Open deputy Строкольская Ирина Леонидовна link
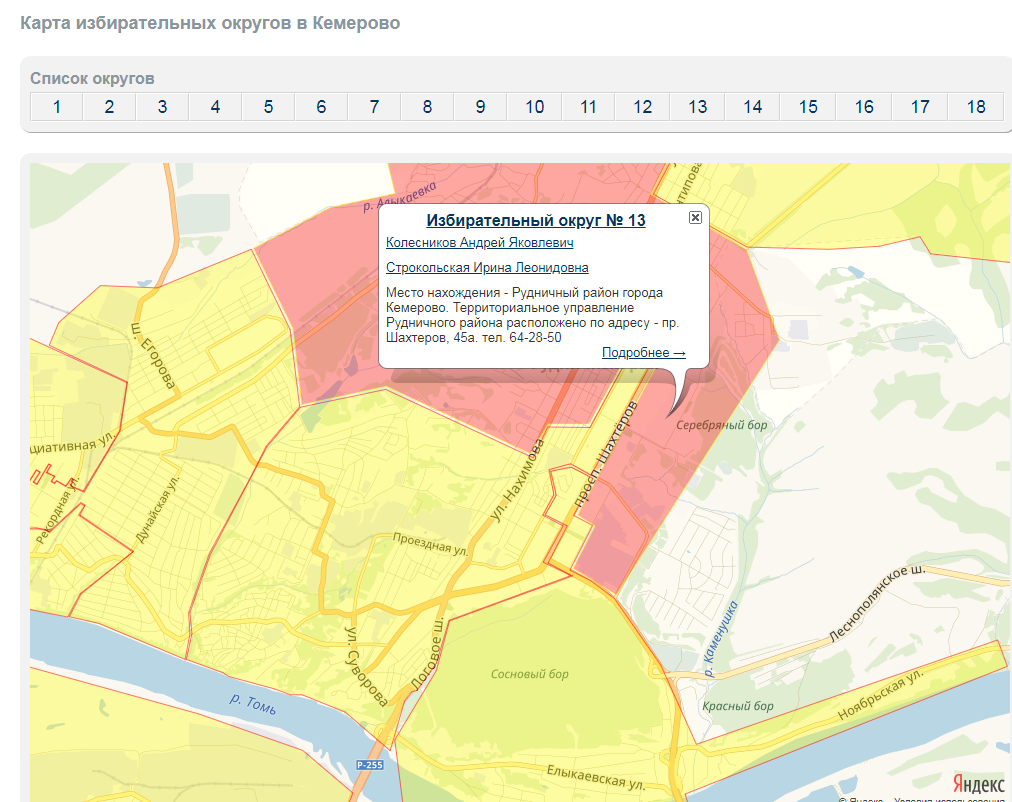1012x802 pixels. coord(487,267)
